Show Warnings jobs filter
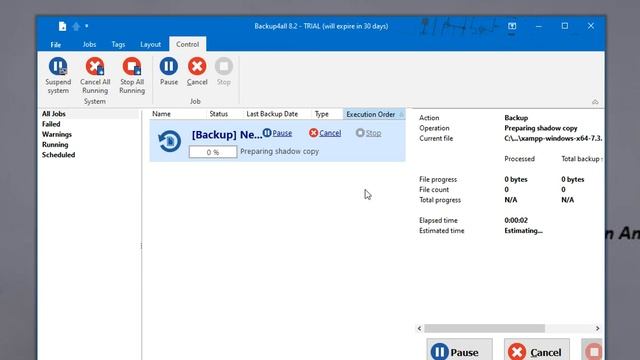The height and width of the screenshot is (360, 640). pos(57,134)
